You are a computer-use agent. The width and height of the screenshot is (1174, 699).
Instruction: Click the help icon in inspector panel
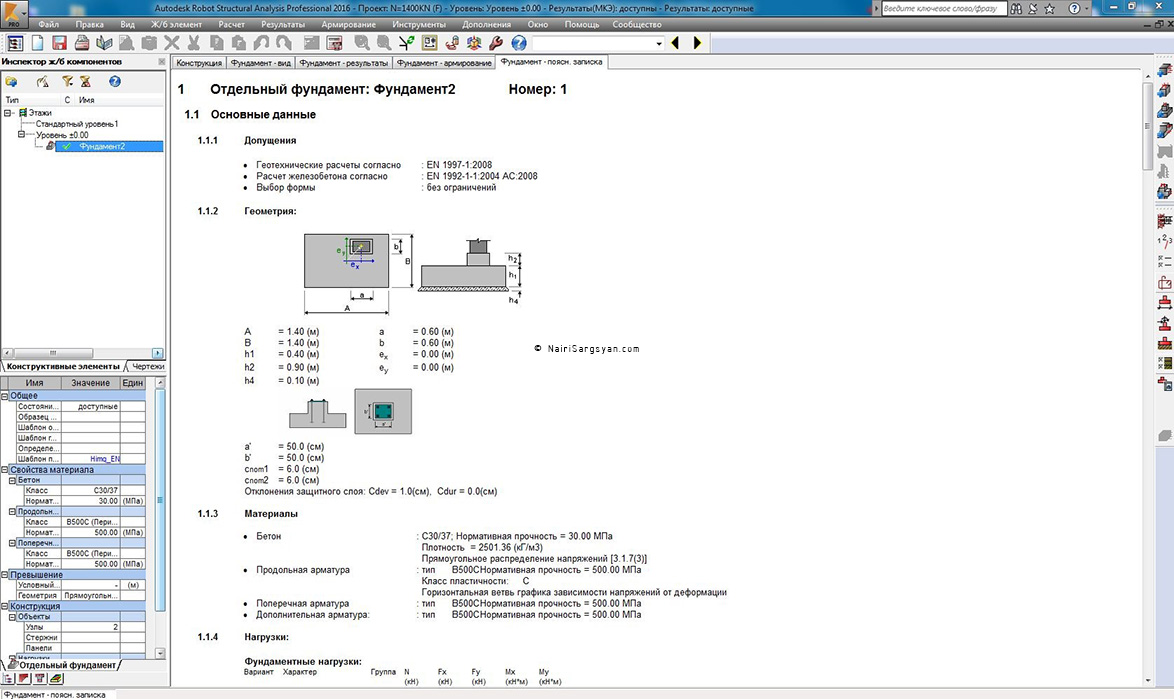coord(115,82)
